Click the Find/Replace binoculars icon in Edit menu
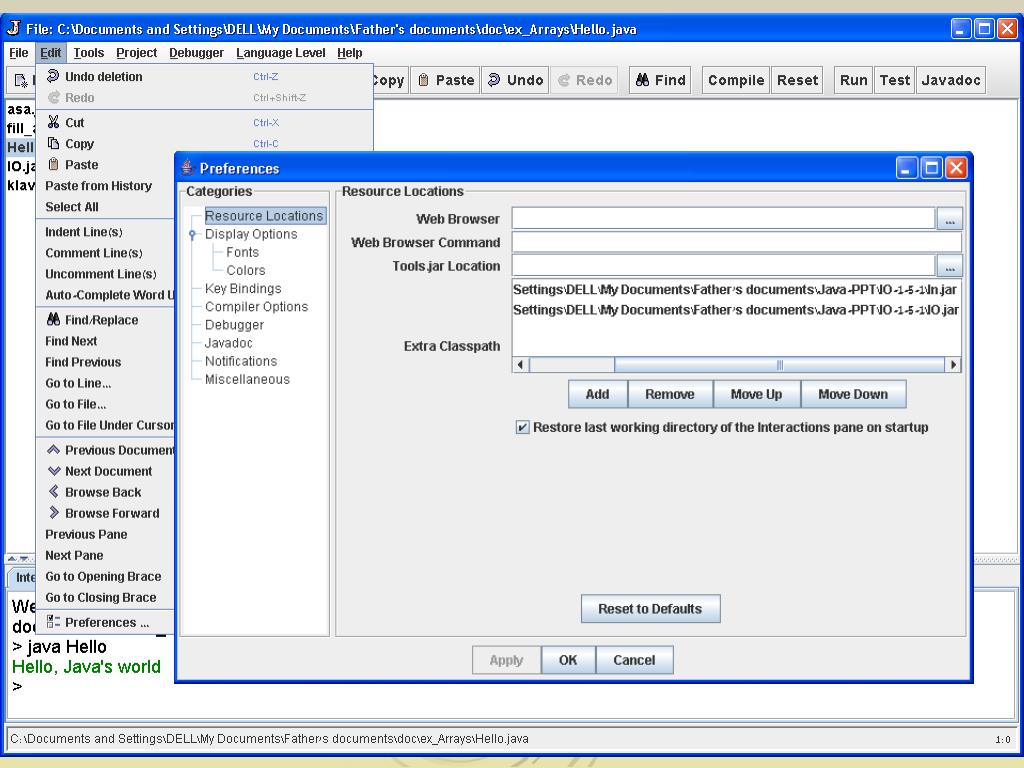This screenshot has height=768, width=1024. (x=54, y=319)
